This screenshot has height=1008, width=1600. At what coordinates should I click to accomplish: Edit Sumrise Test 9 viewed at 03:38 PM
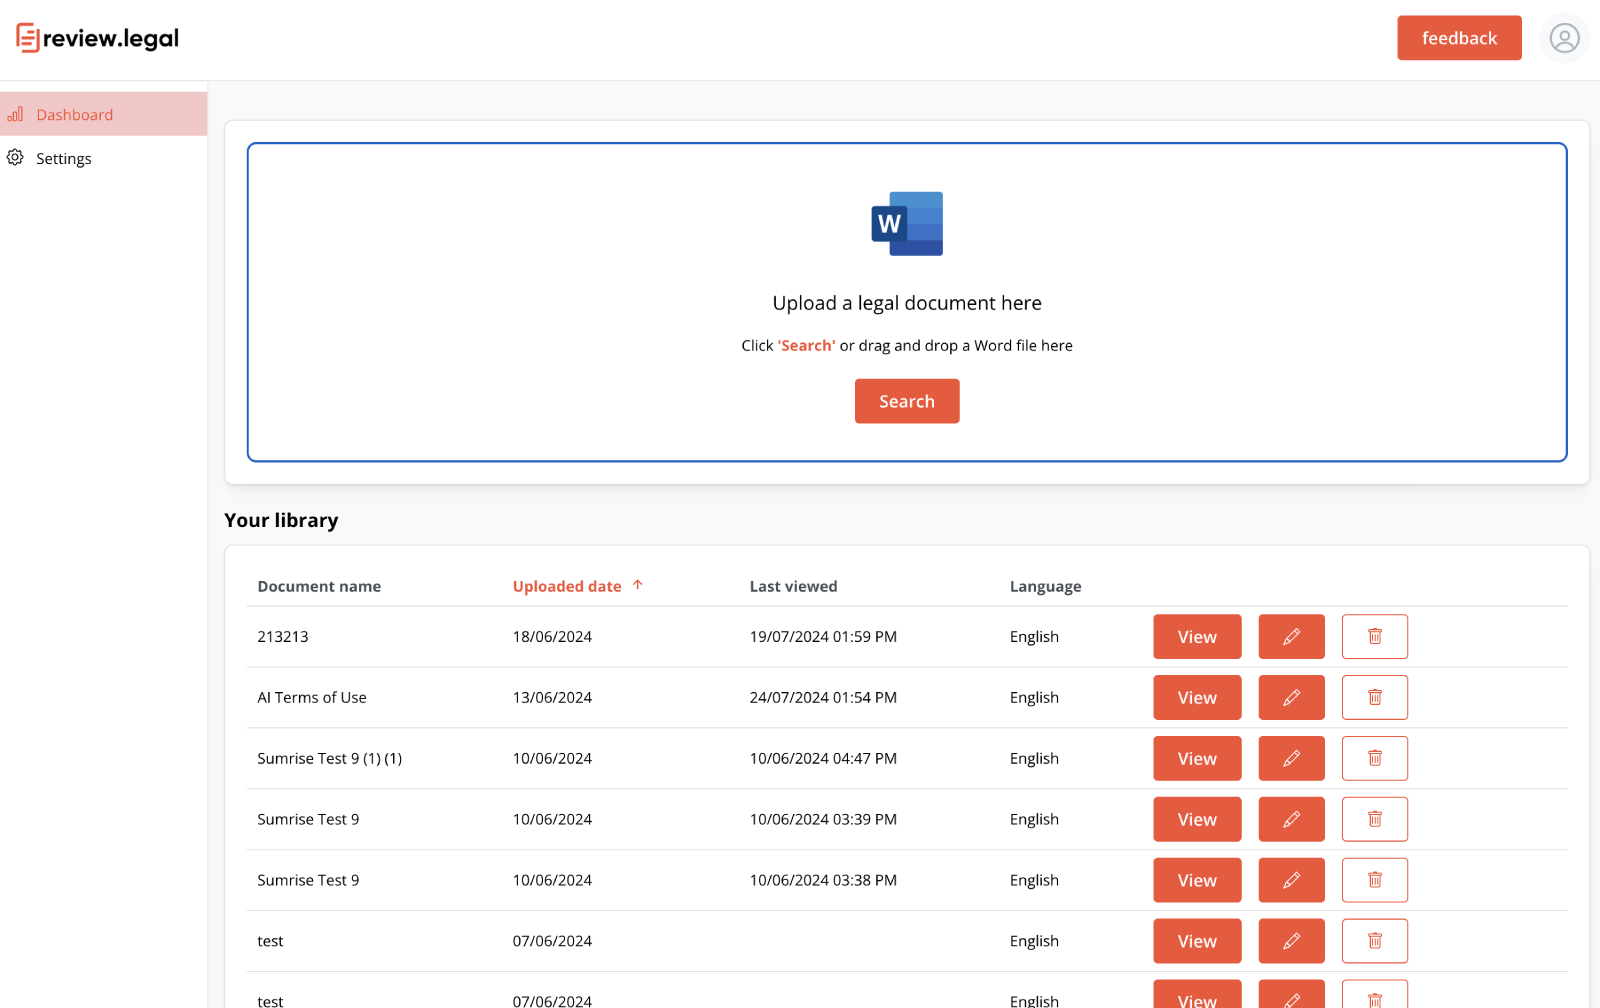1291,881
